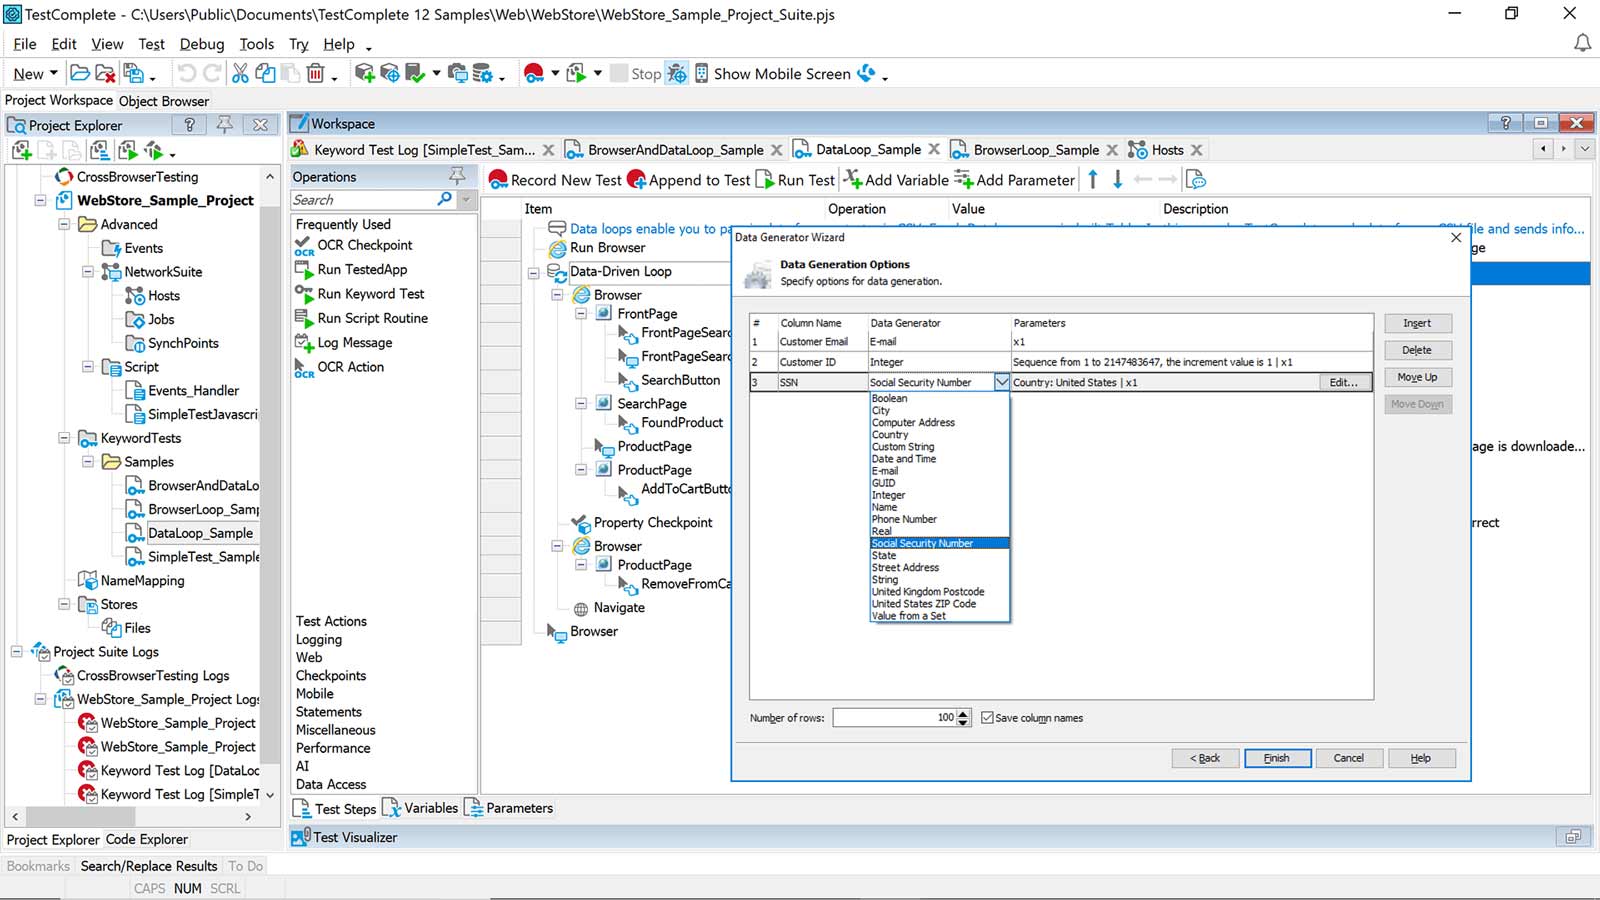Screen dimensions: 1600x900
Task: Click the Append to Test icon
Action: 636,180
